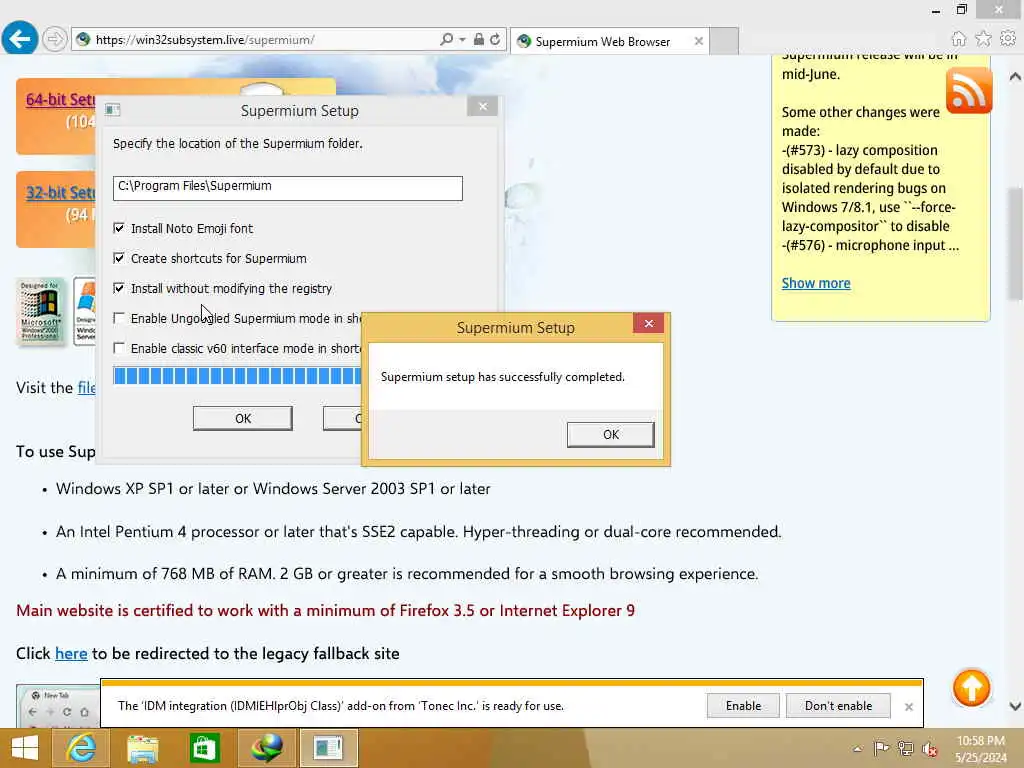
Task: Refresh the page
Action: (x=496, y=40)
